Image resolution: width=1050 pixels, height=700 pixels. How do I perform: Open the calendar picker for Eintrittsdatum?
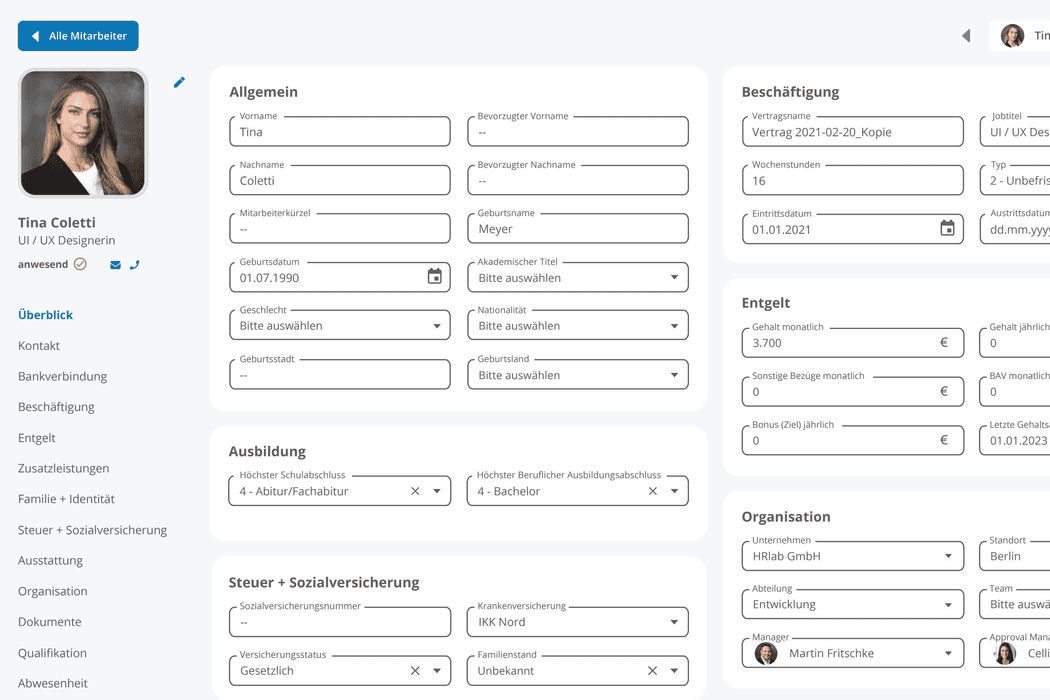947,228
